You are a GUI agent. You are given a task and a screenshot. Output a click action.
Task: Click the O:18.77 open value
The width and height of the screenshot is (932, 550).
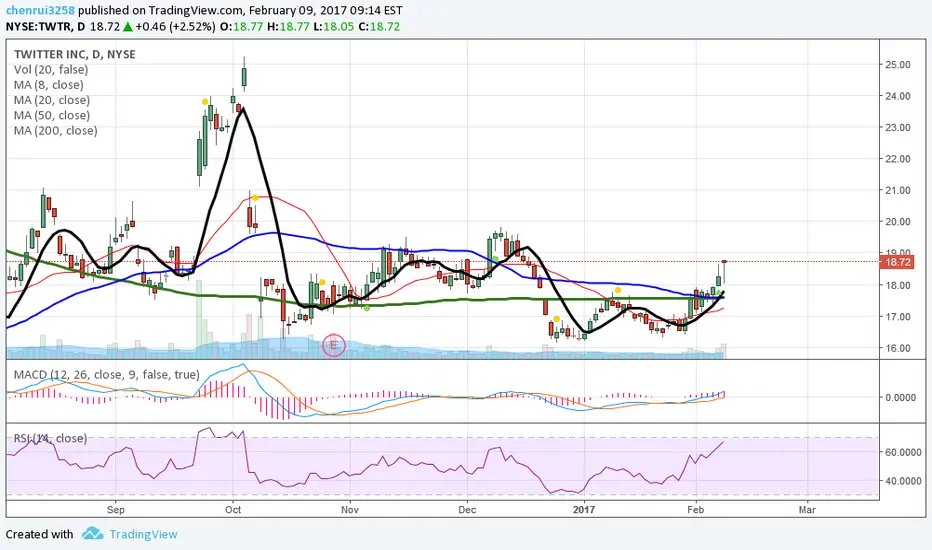241,27
